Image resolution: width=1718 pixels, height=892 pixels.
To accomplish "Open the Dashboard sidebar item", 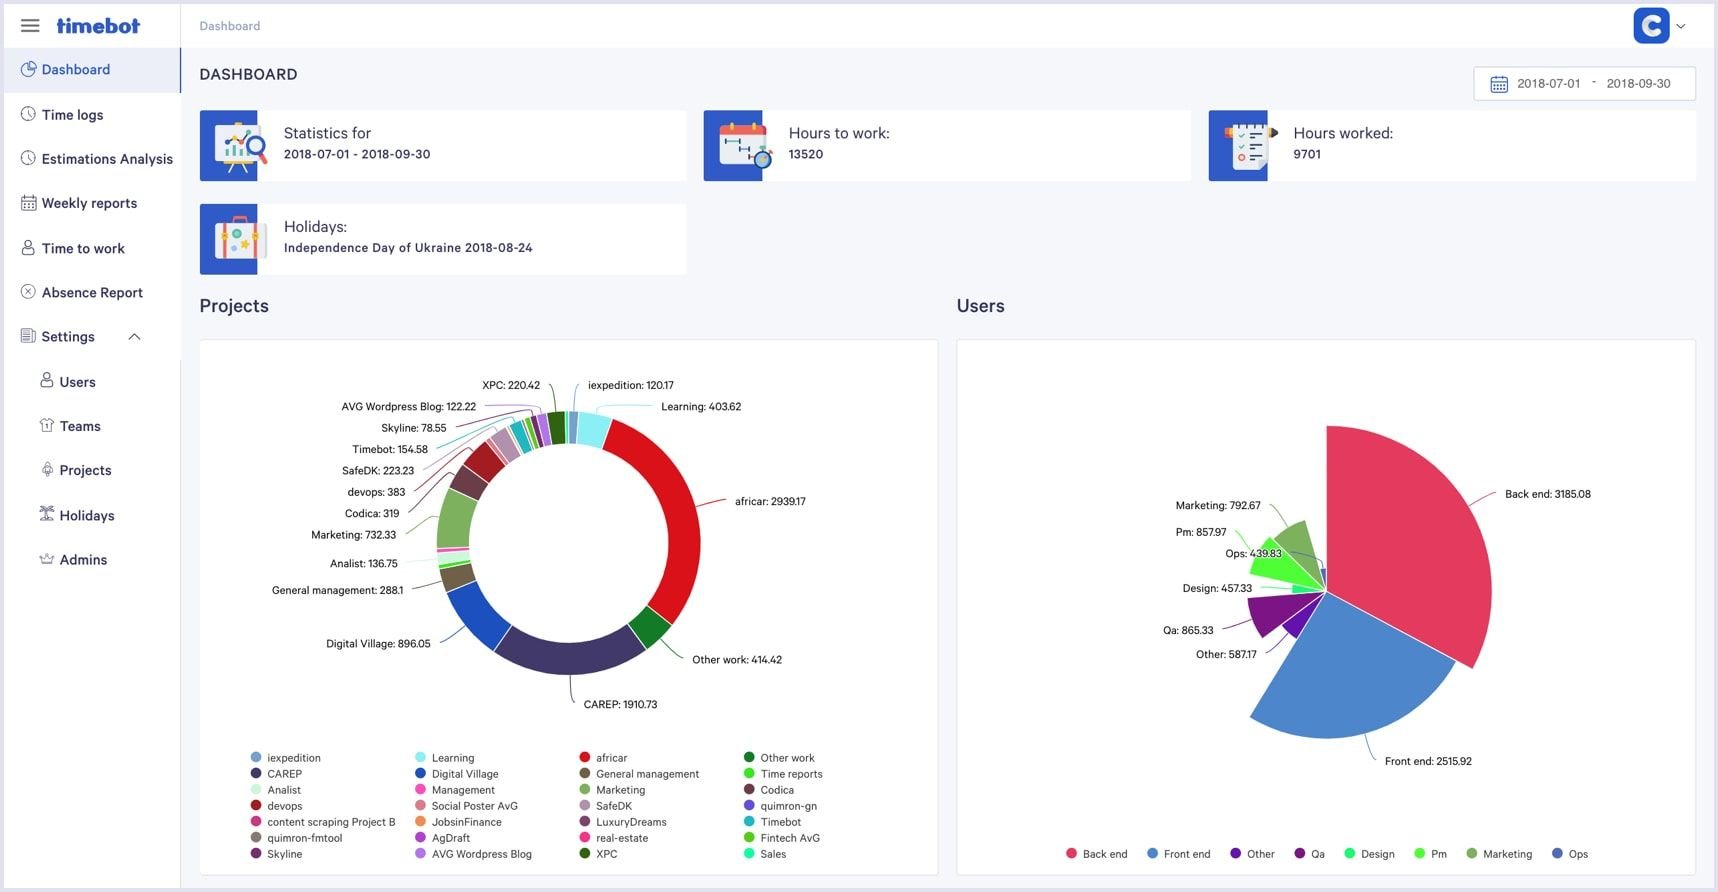I will click(91, 69).
